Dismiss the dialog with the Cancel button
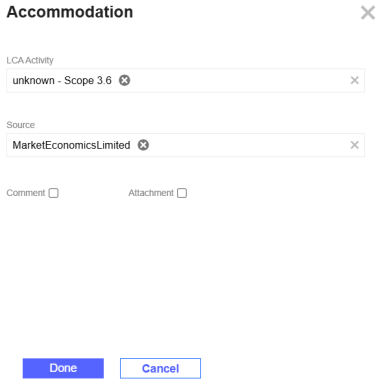Screen dimensions: 380x392 click(160, 368)
